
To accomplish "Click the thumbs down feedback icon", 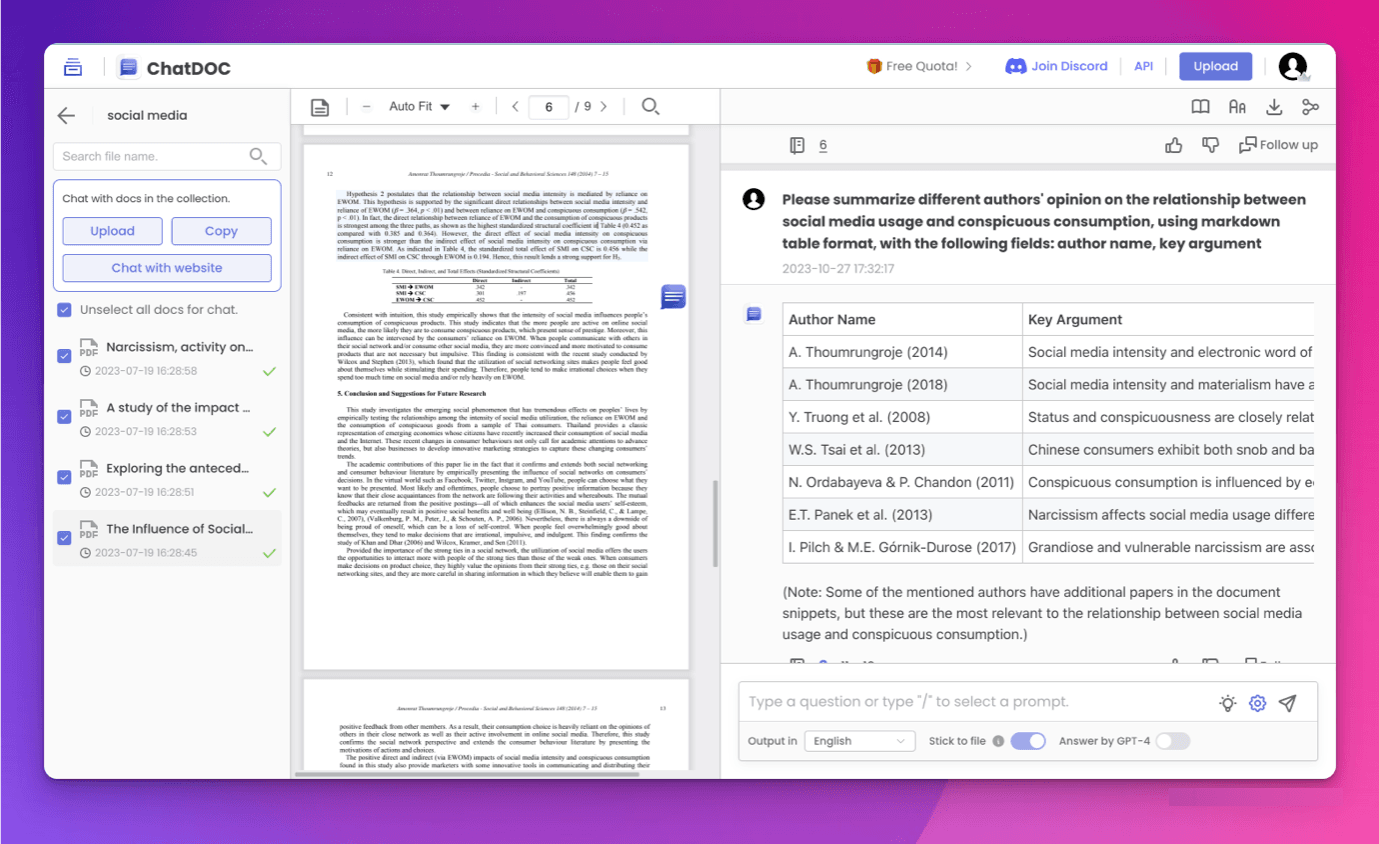I will point(1210,145).
